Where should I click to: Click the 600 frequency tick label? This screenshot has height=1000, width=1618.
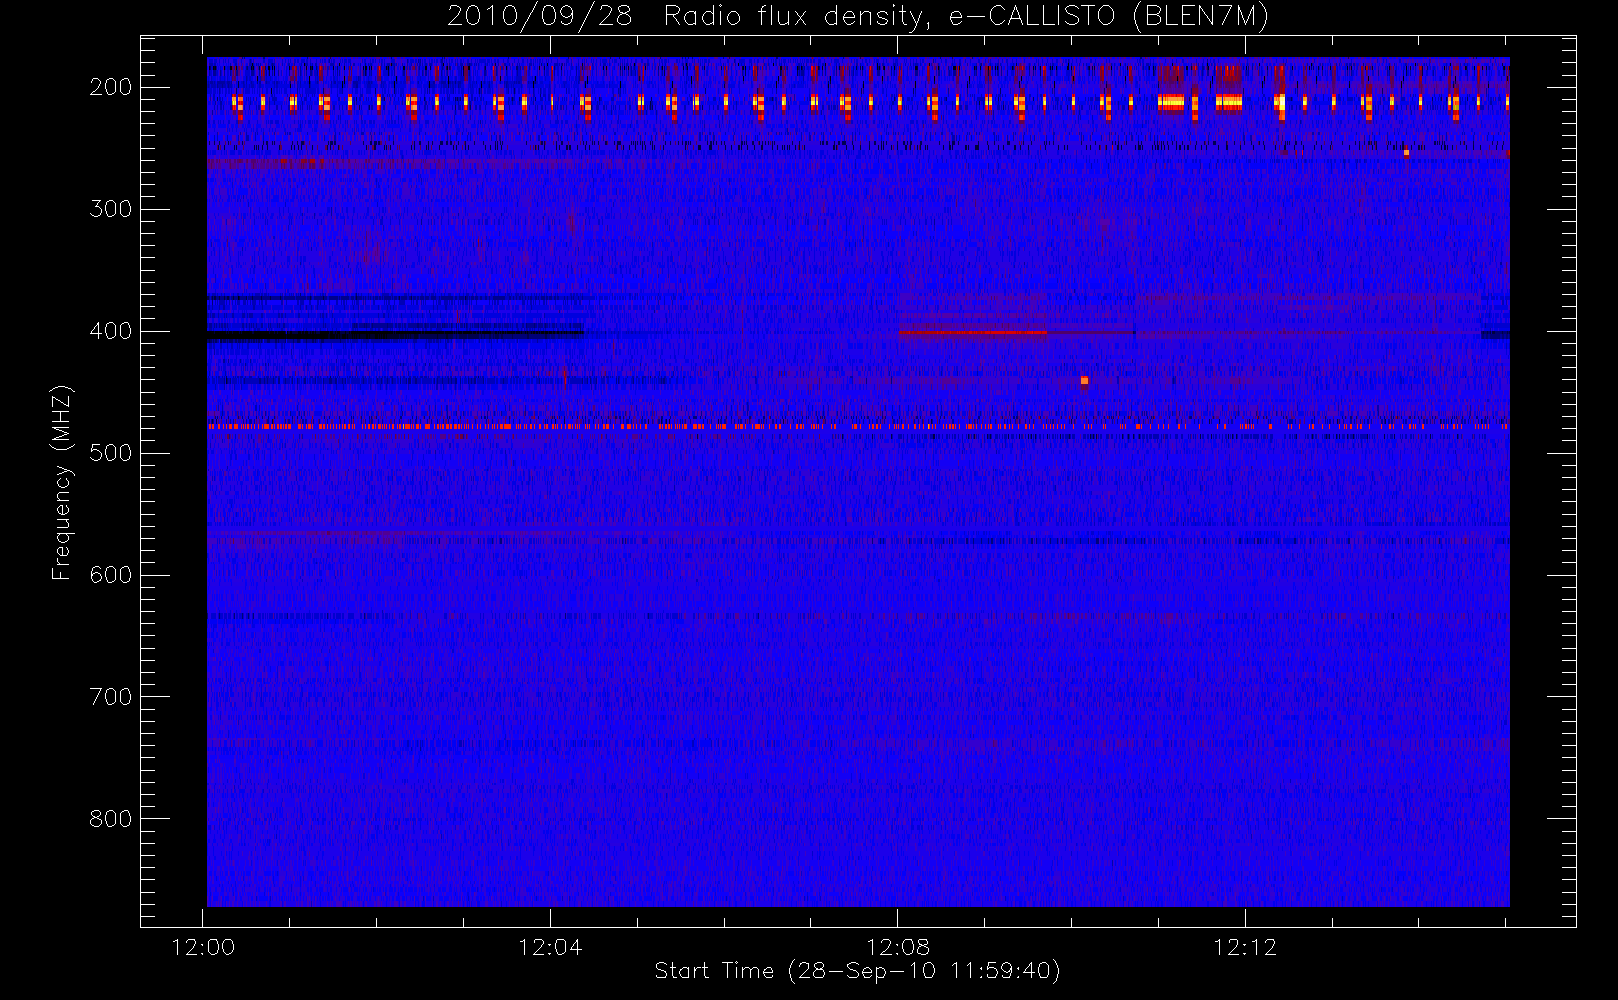110,575
